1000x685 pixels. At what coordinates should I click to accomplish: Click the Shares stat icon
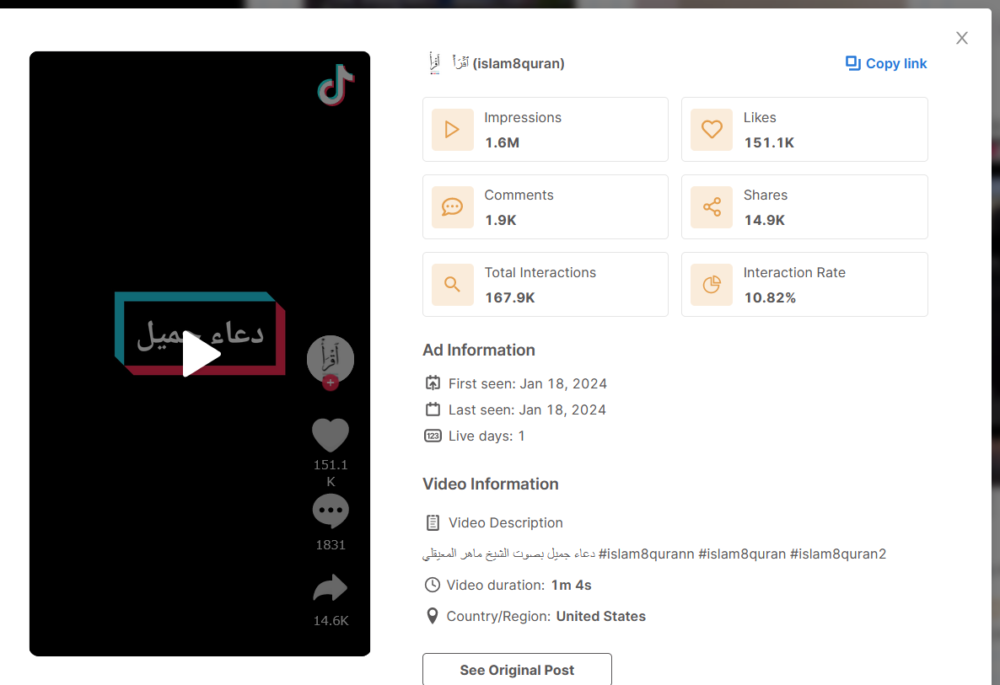coord(711,207)
